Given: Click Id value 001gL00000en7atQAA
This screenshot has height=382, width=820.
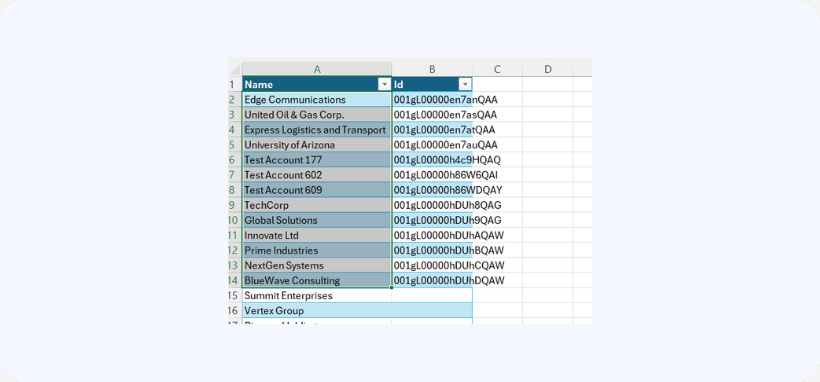Looking at the screenshot, I should tap(444, 130).
